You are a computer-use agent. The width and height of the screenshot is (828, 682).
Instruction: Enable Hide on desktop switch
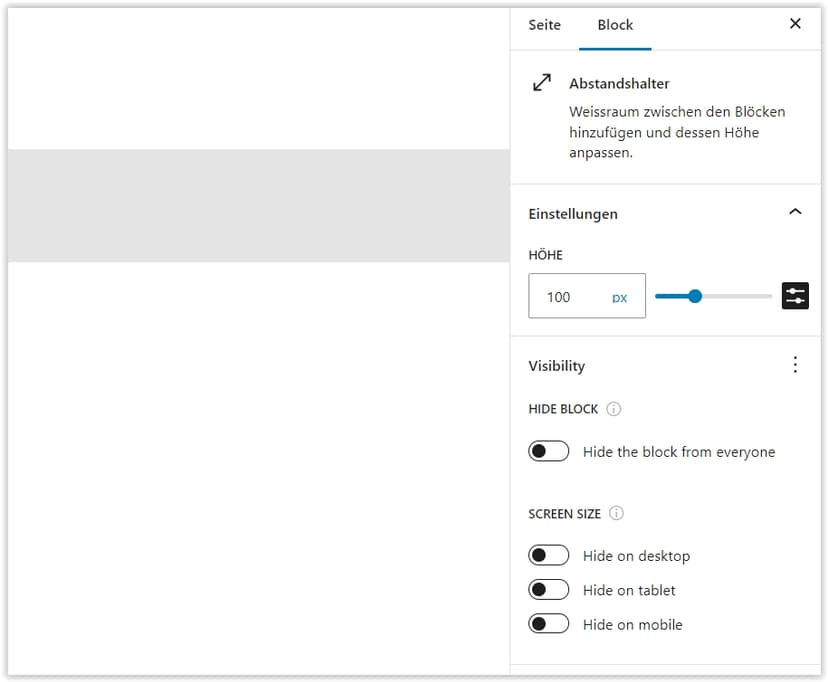click(549, 555)
